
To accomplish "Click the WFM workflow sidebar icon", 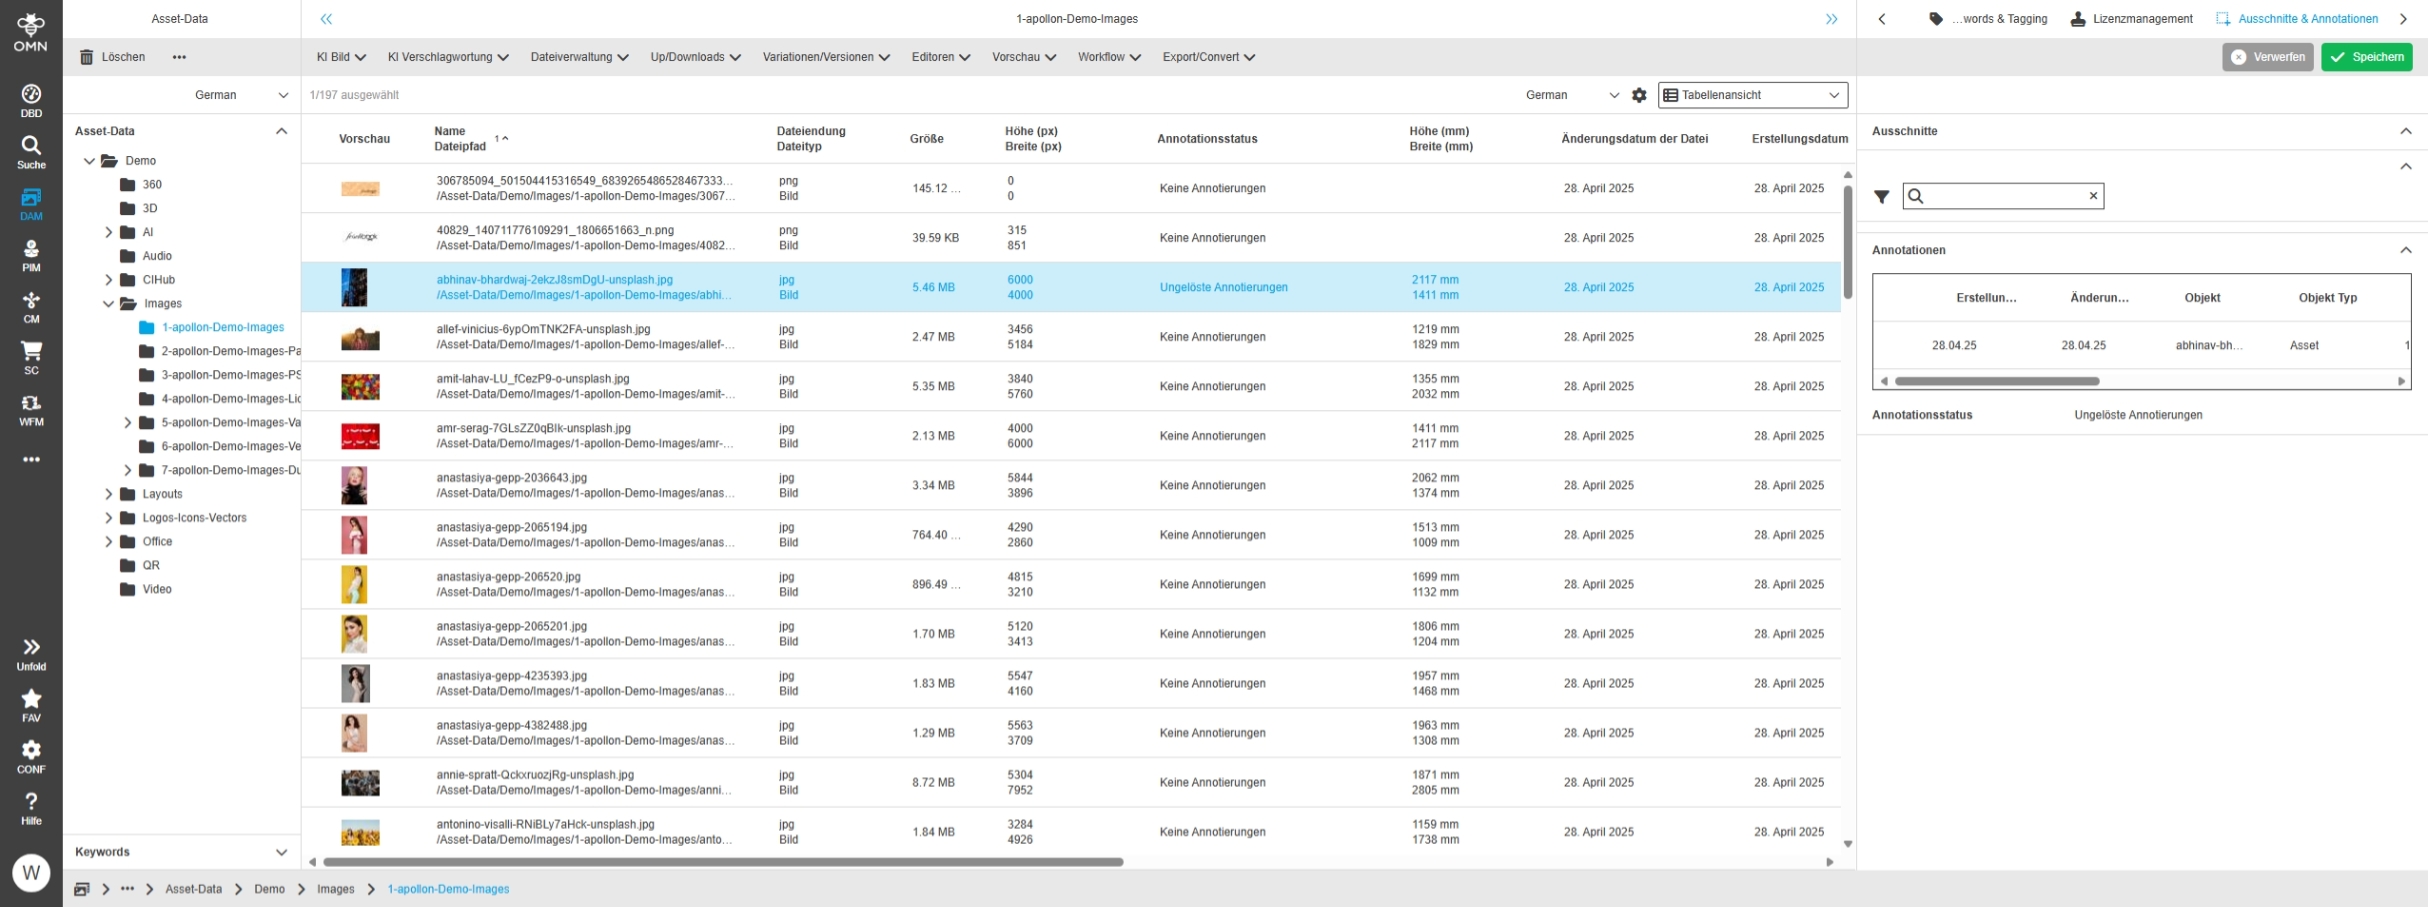I will [x=31, y=409].
